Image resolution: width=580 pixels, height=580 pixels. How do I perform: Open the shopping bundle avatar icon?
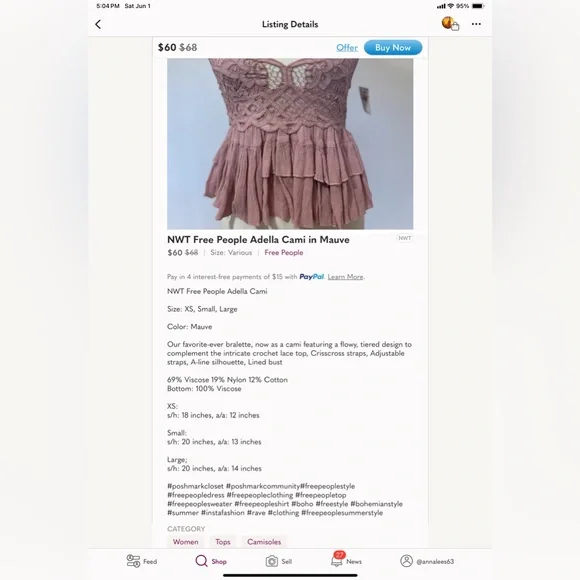[450, 24]
